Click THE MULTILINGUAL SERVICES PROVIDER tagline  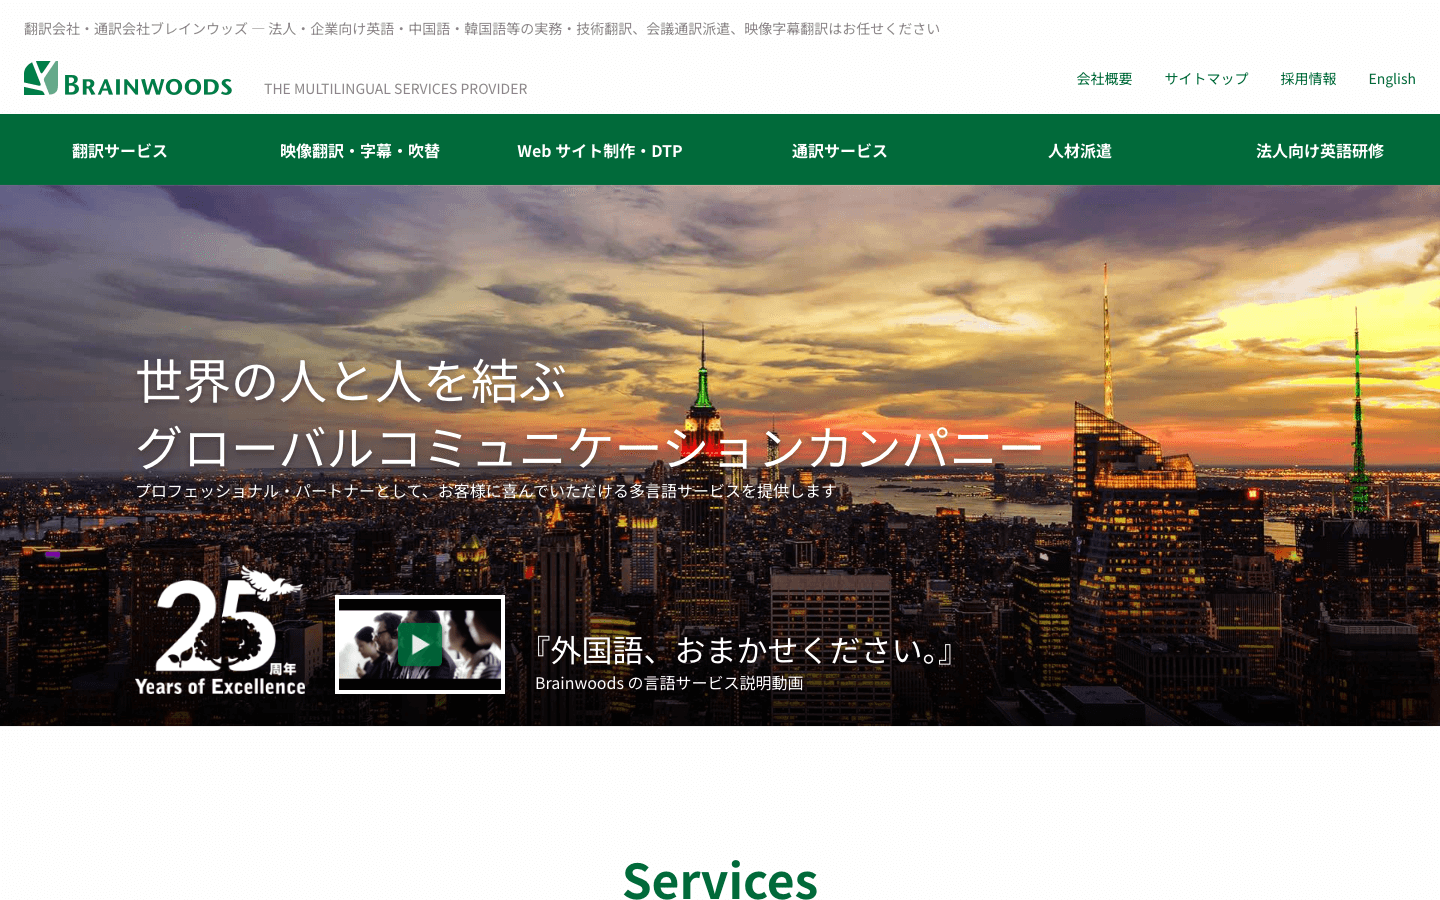pos(395,89)
